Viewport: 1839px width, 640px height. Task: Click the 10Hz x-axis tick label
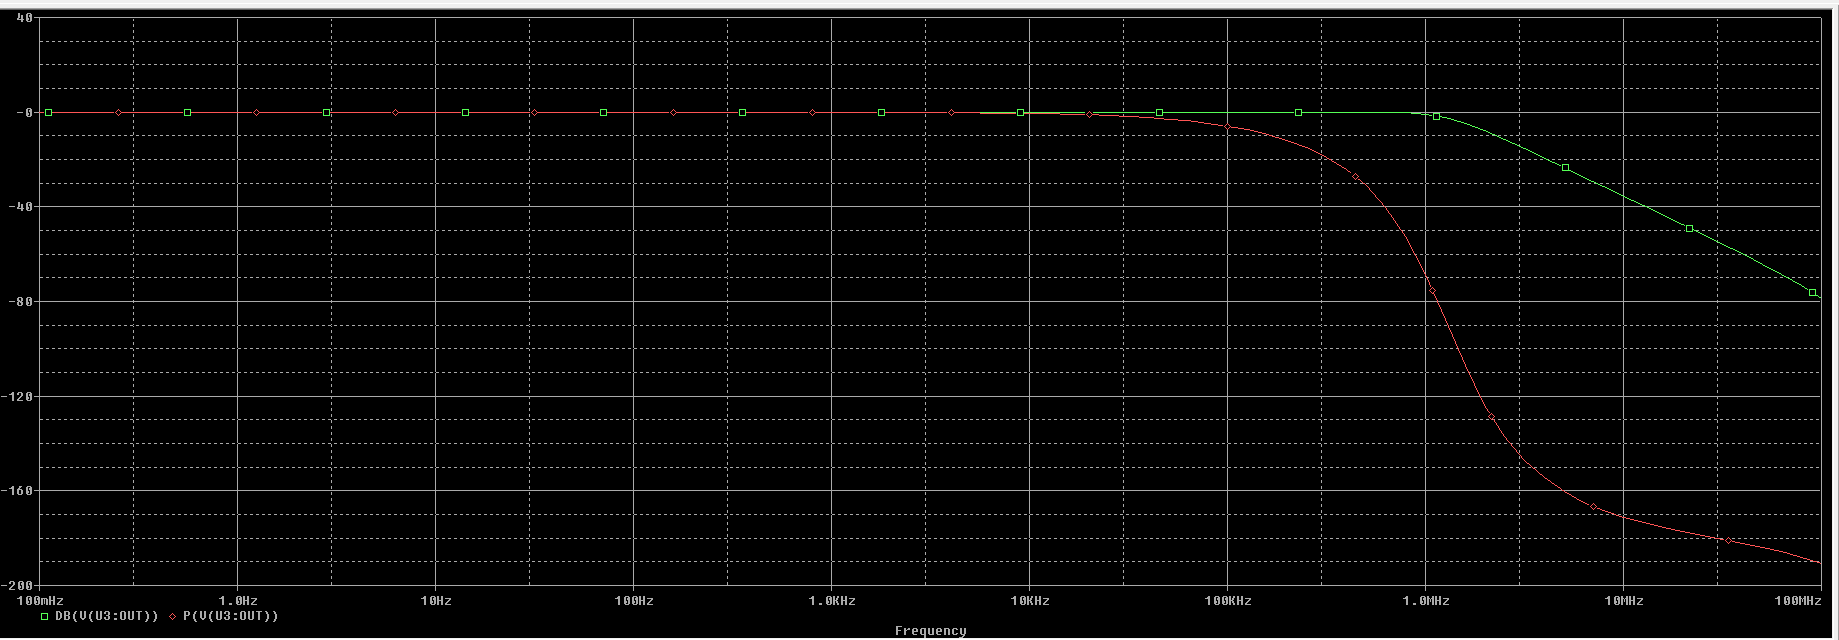[436, 601]
